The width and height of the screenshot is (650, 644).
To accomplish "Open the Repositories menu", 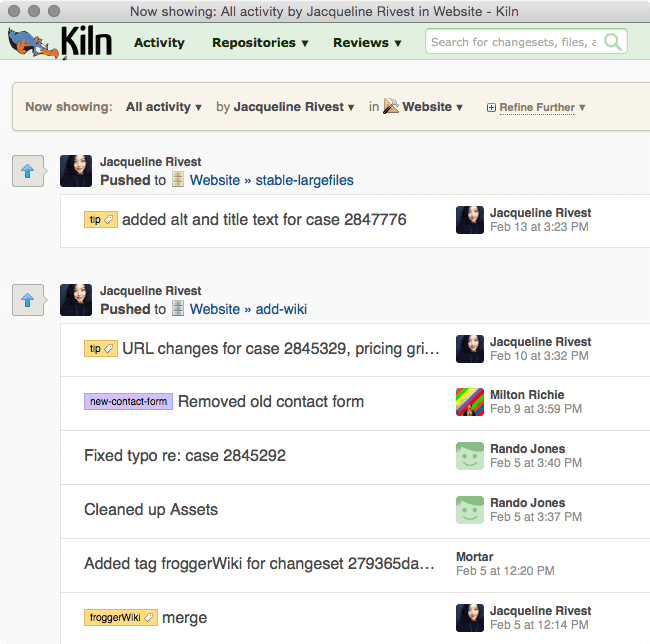I will pyautogui.click(x=260, y=43).
